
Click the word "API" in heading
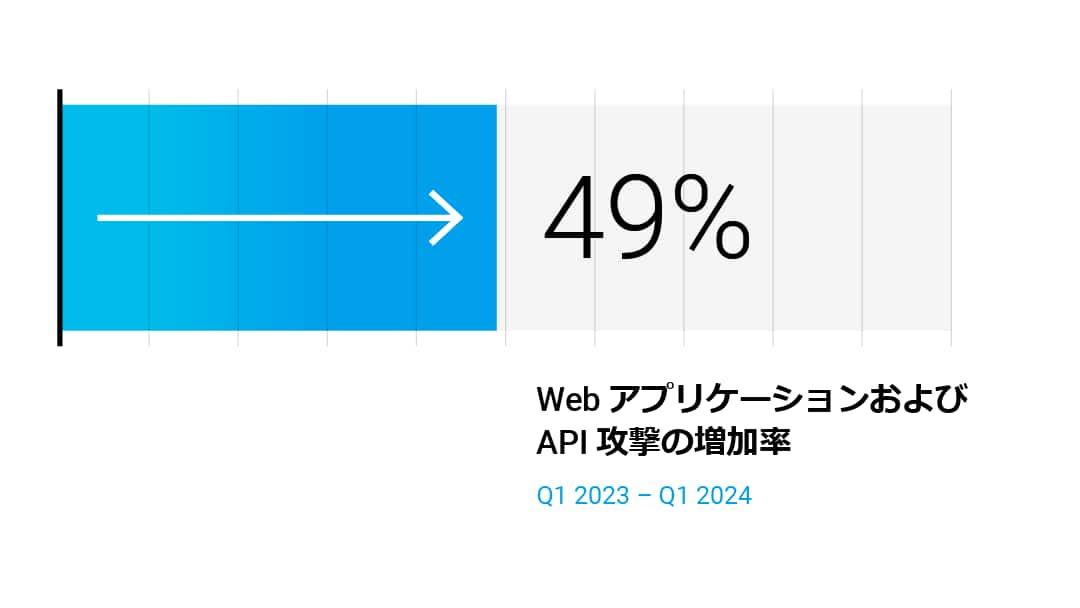tap(559, 442)
